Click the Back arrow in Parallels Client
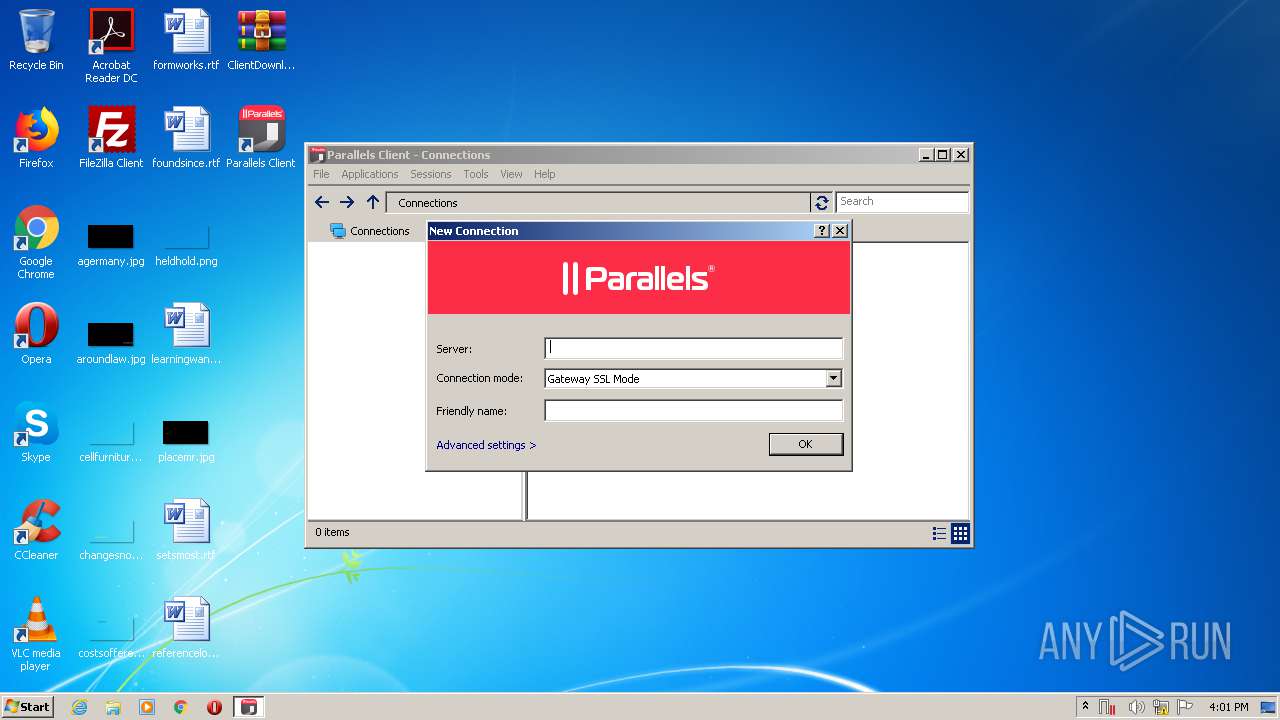1280x720 pixels. click(321, 202)
